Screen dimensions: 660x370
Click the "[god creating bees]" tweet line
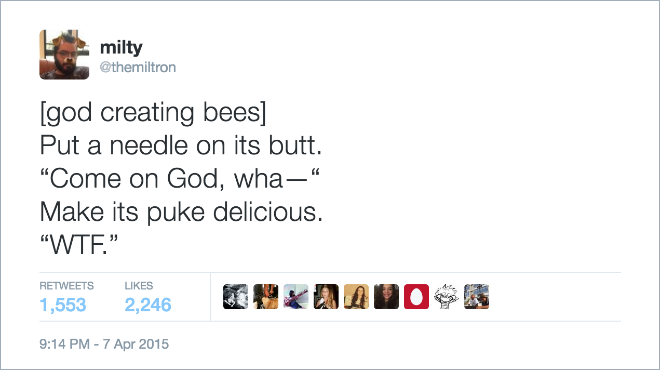(x=153, y=113)
